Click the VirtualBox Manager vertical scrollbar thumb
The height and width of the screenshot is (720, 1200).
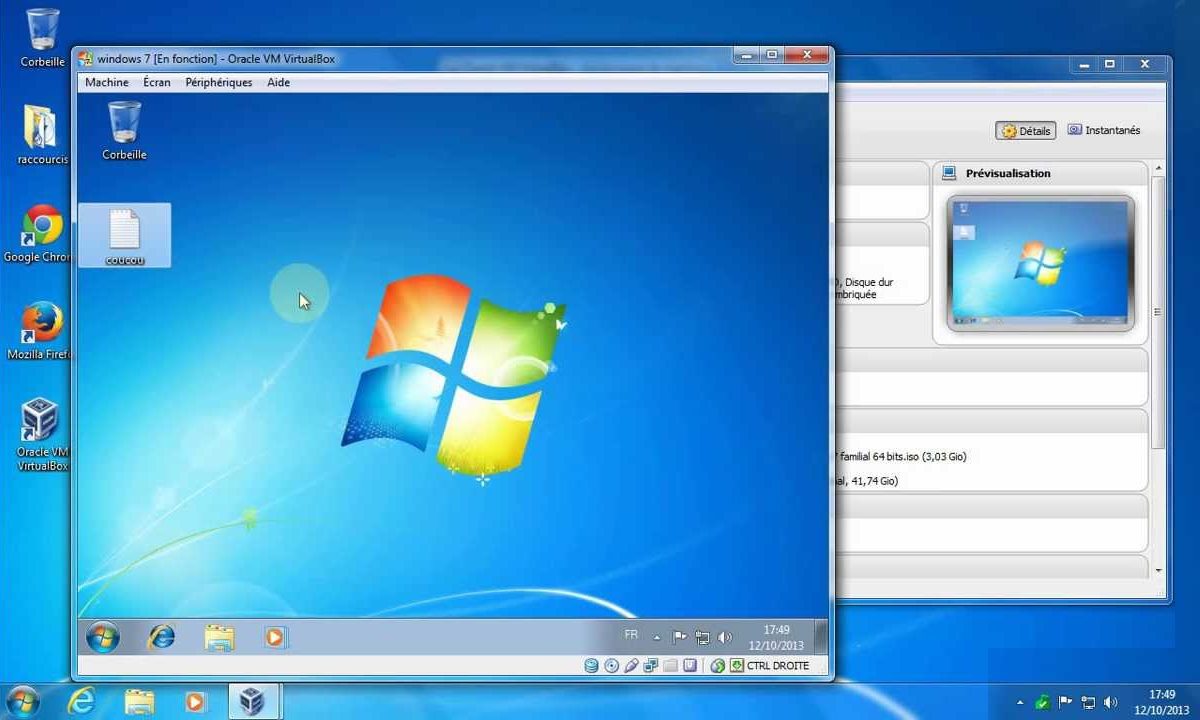[x=1158, y=312]
